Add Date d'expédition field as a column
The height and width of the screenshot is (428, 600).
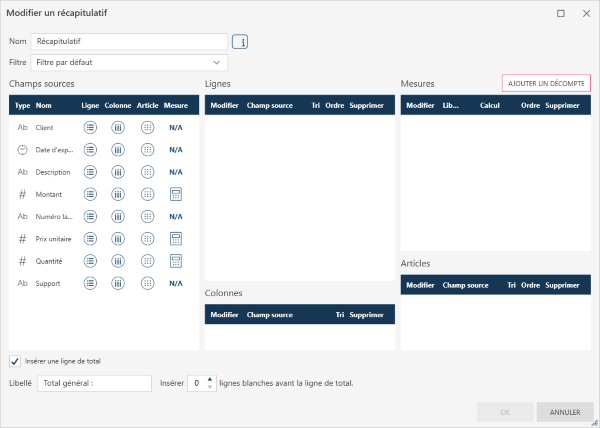[x=118, y=150]
